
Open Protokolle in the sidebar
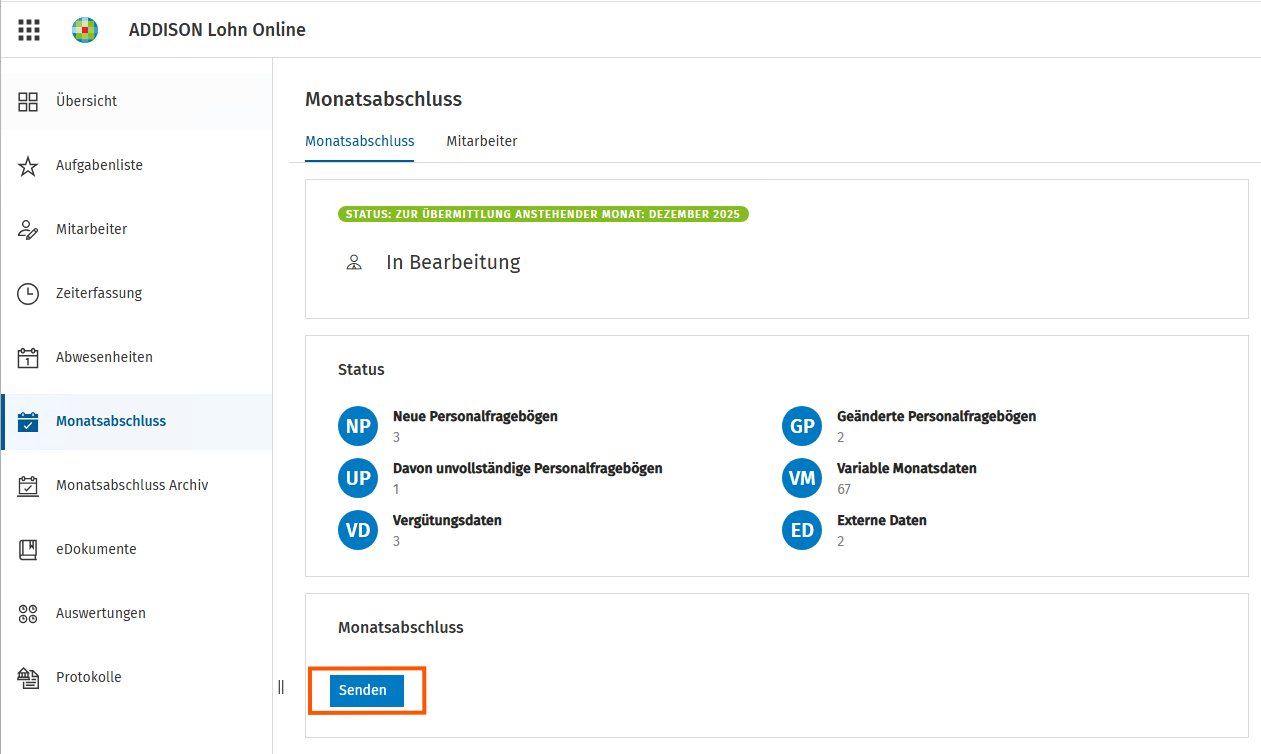pyautogui.click(x=136, y=677)
